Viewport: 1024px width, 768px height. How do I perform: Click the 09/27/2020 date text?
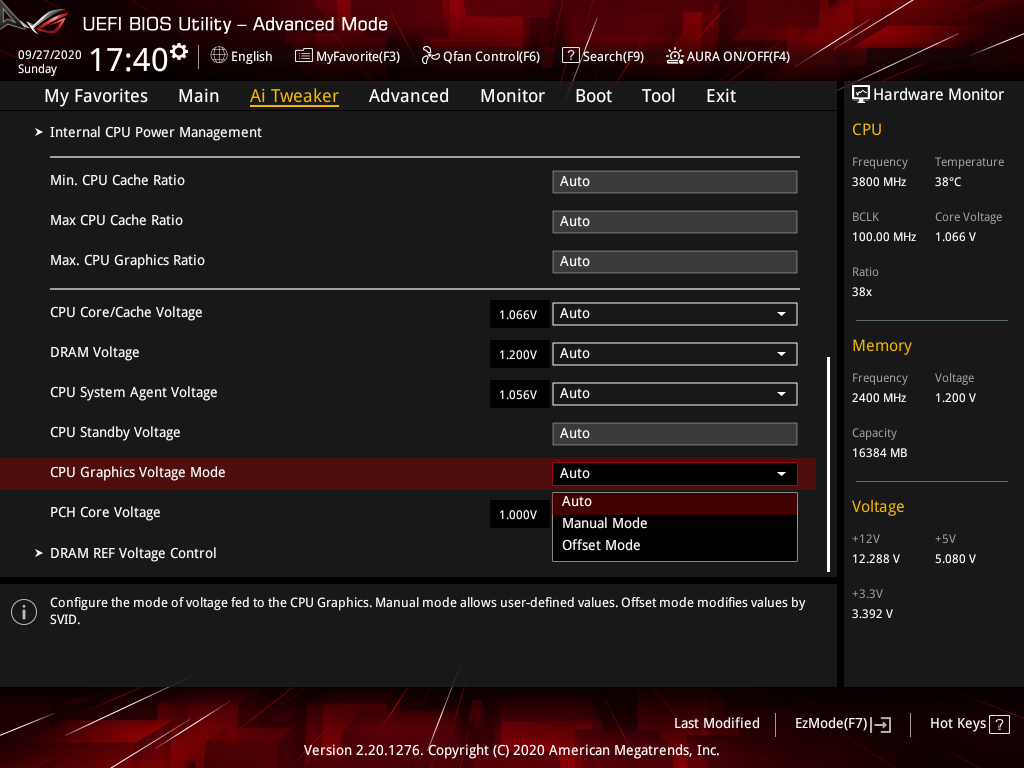point(50,55)
